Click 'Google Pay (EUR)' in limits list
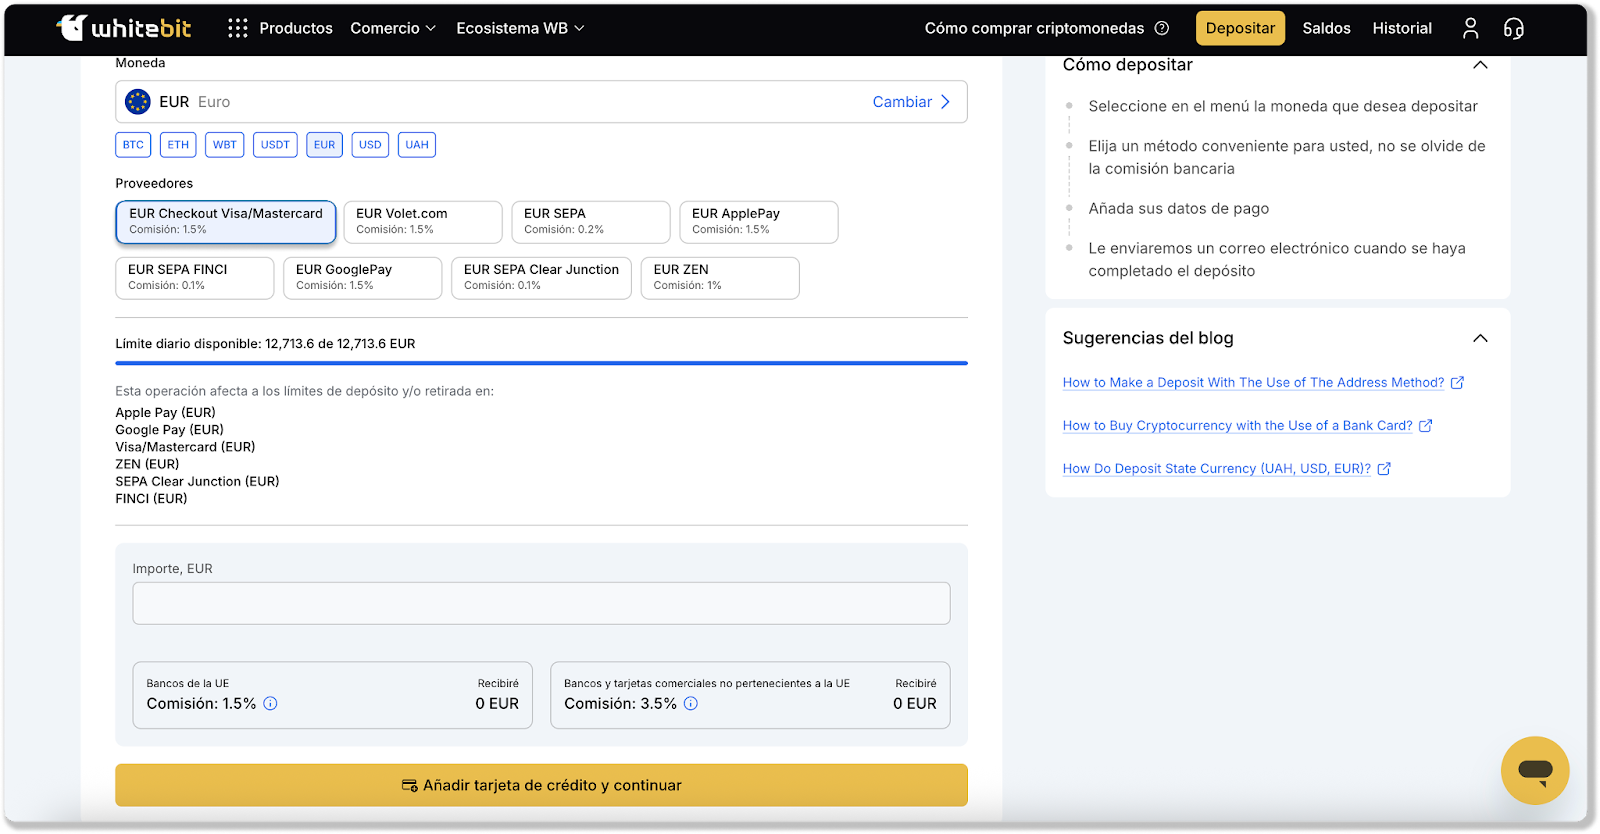 click(x=169, y=430)
